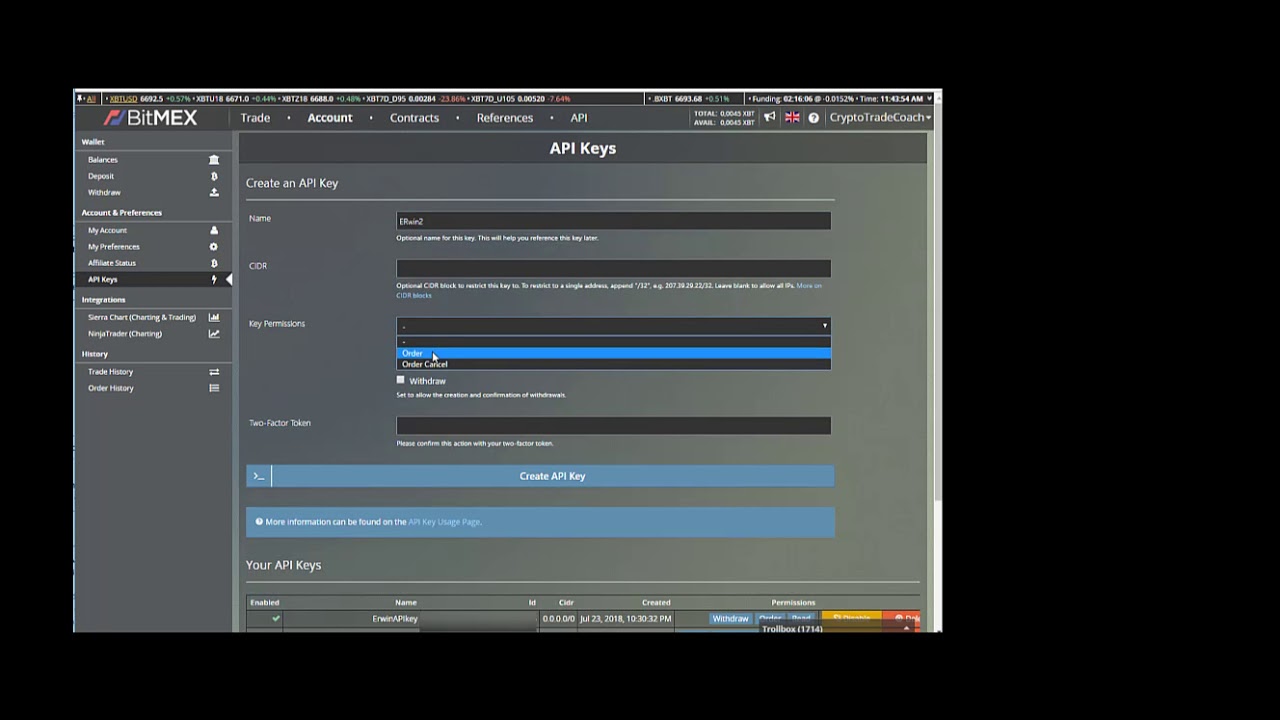Select Order in Key Permissions dropdown list
The height and width of the screenshot is (720, 1280).
pyautogui.click(x=614, y=353)
